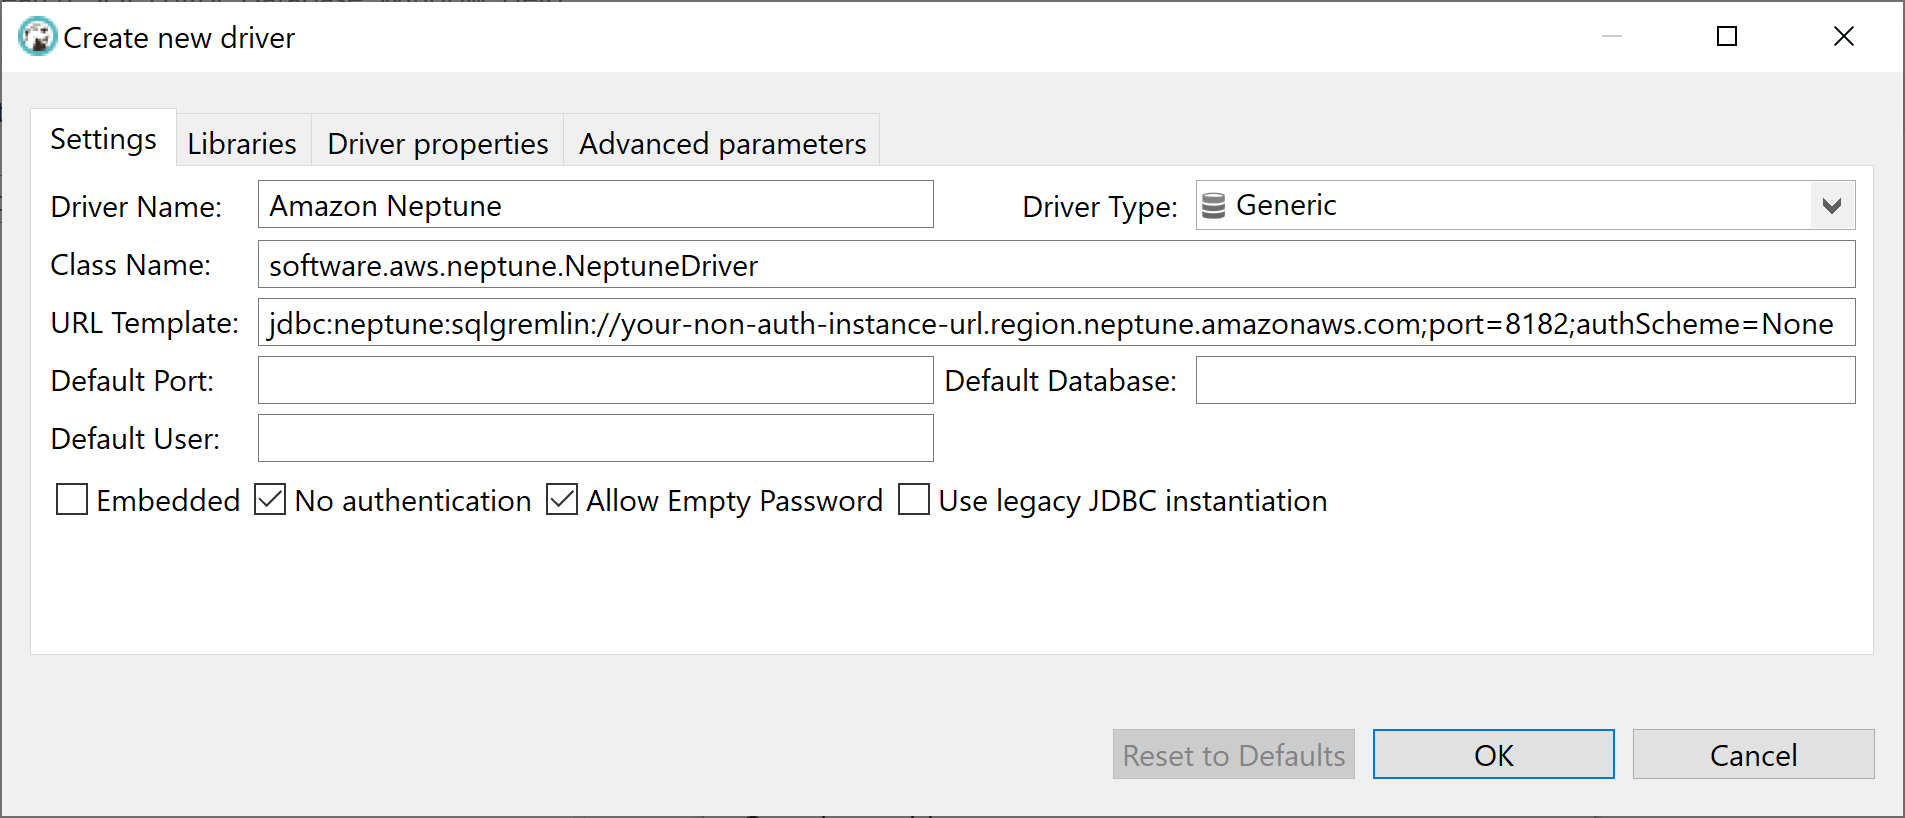This screenshot has height=818, width=1905.
Task: Click the "URL Template:" label
Action: pyautogui.click(x=145, y=323)
